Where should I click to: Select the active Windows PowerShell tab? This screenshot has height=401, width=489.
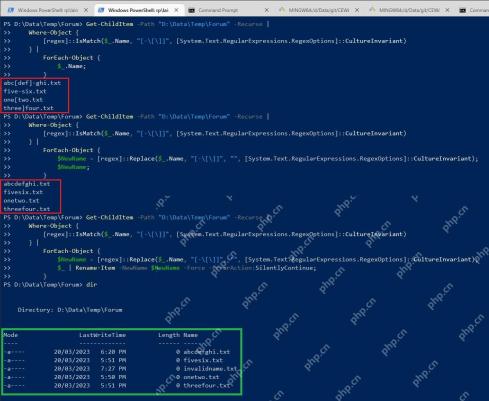tap(138, 10)
